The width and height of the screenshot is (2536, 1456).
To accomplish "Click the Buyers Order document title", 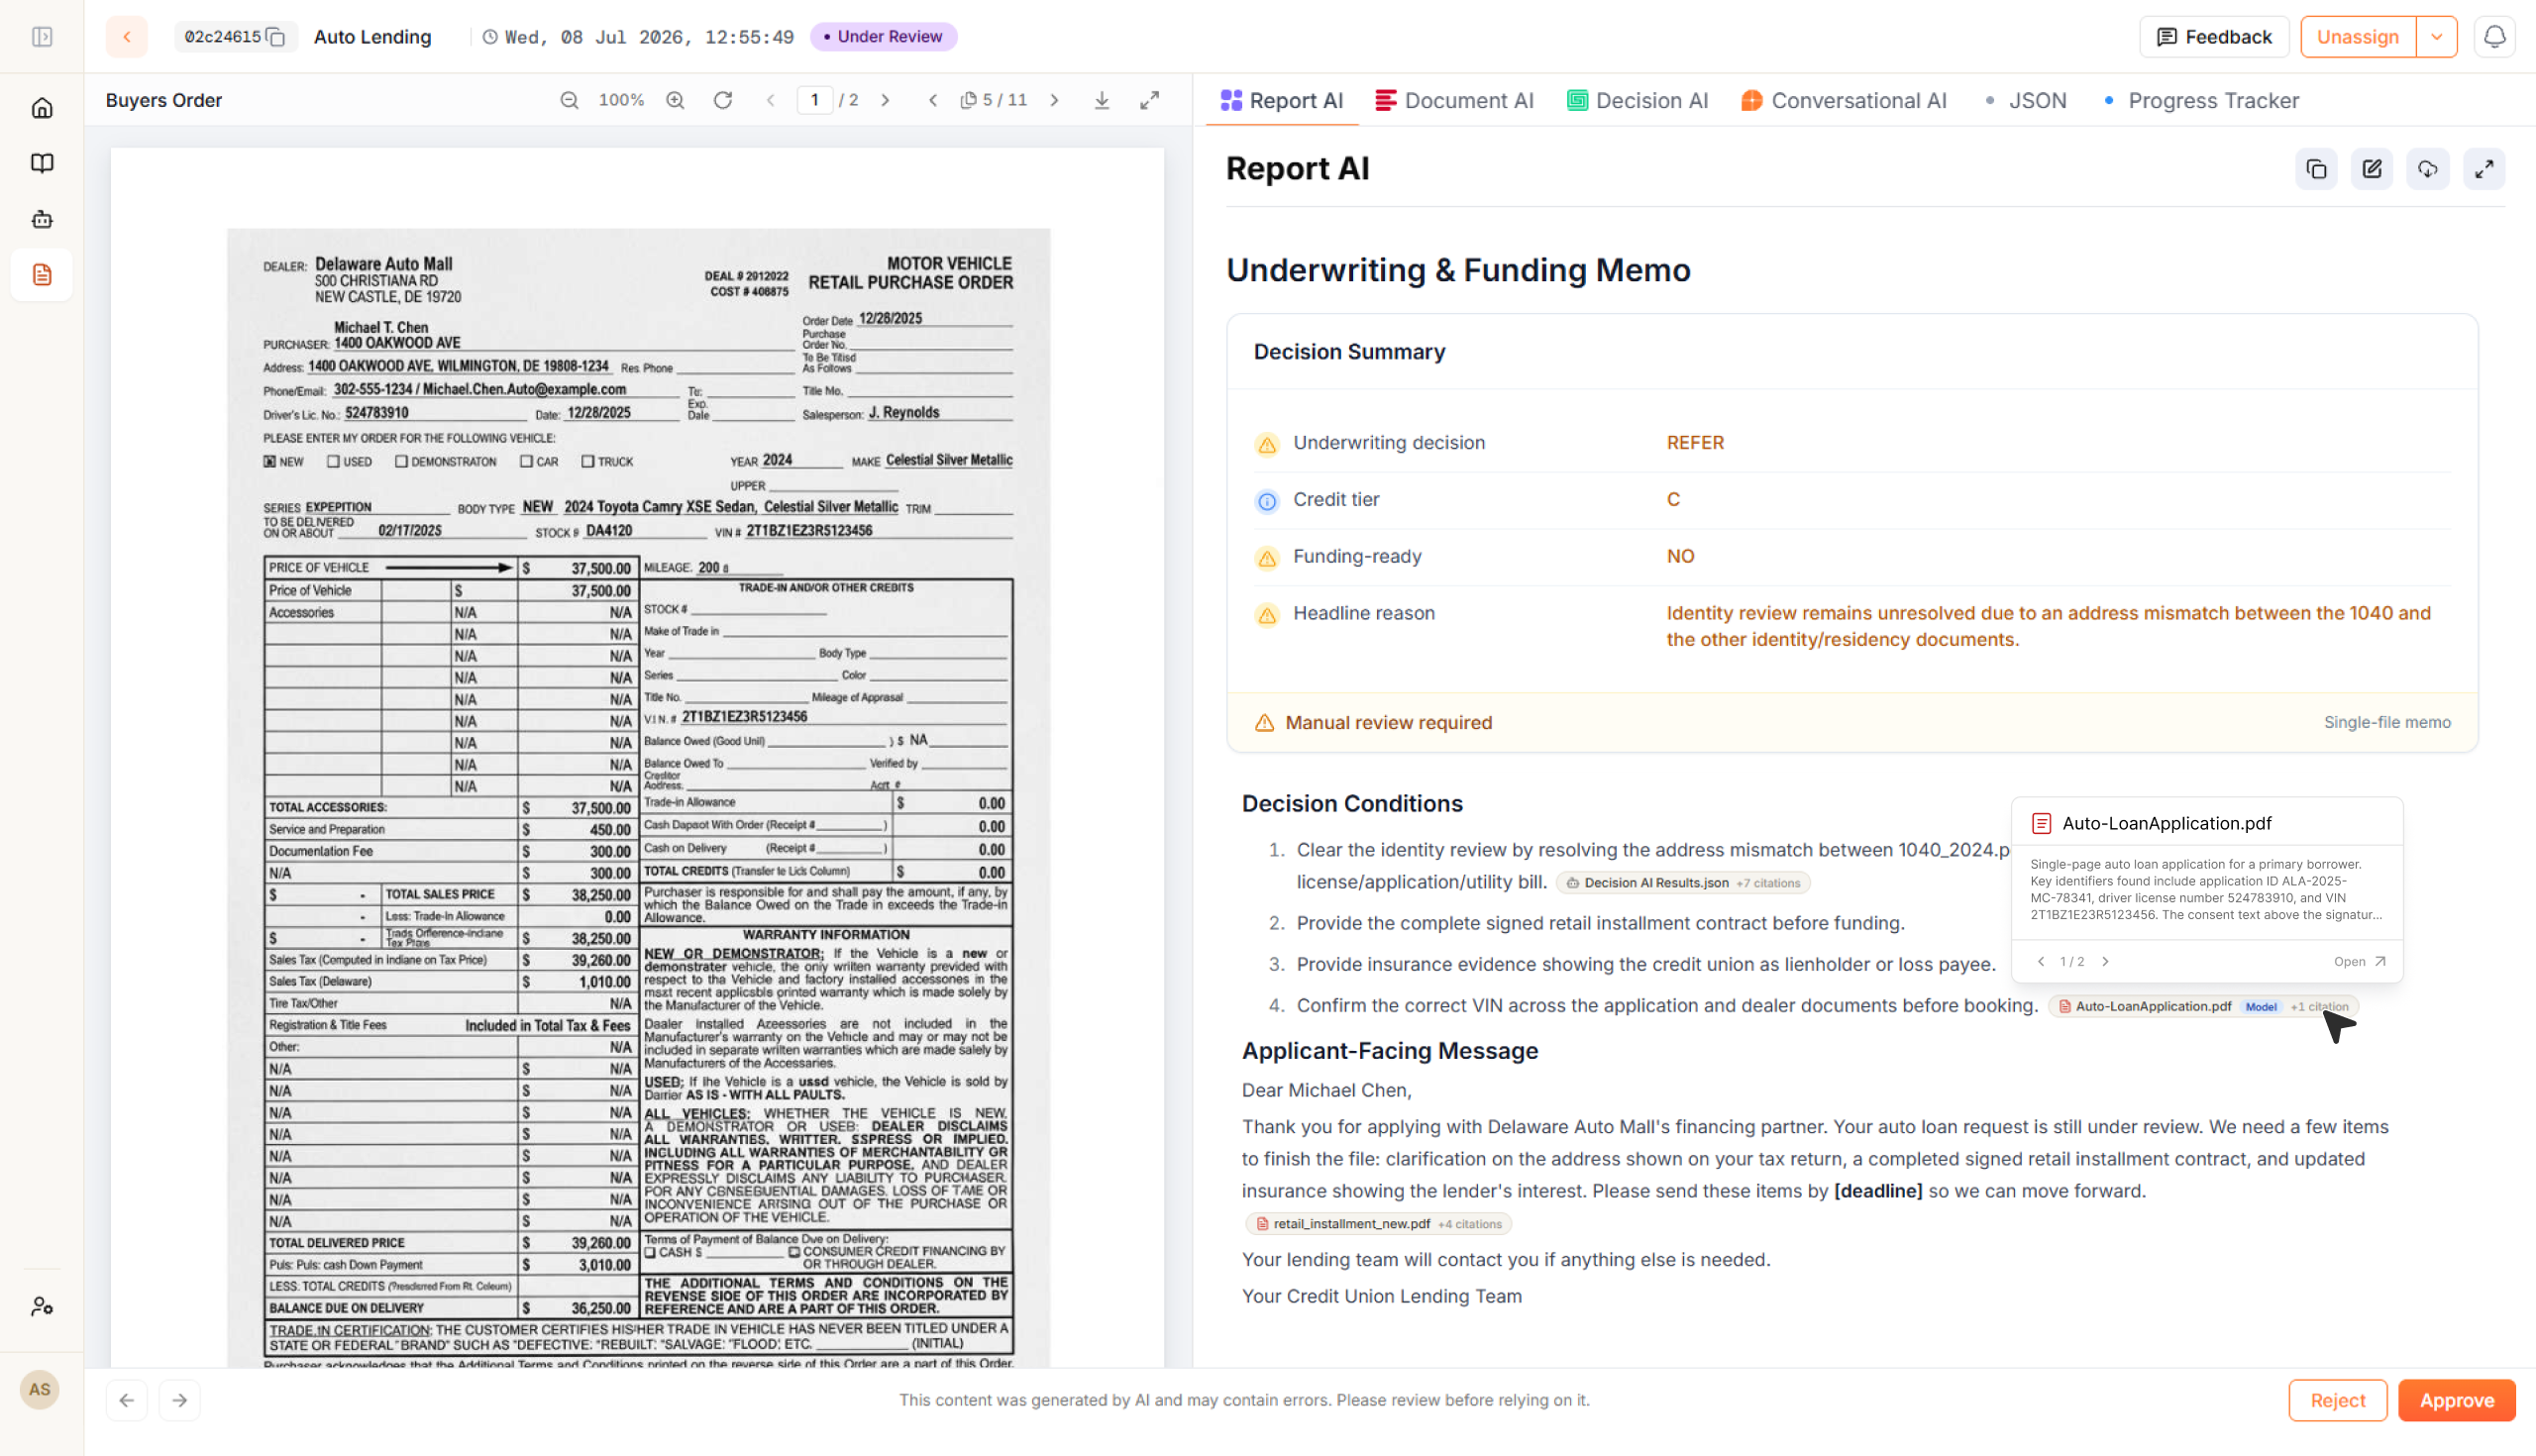I will point(164,100).
